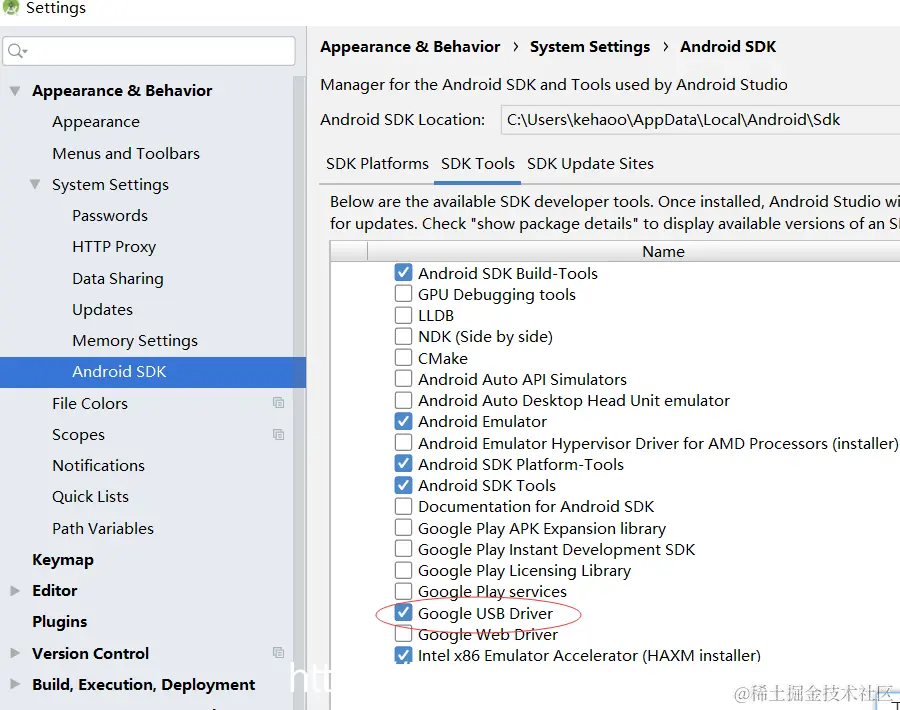Expand Build, Execution, Deployment section
Screen dimensions: 900x710
[x=15, y=684]
